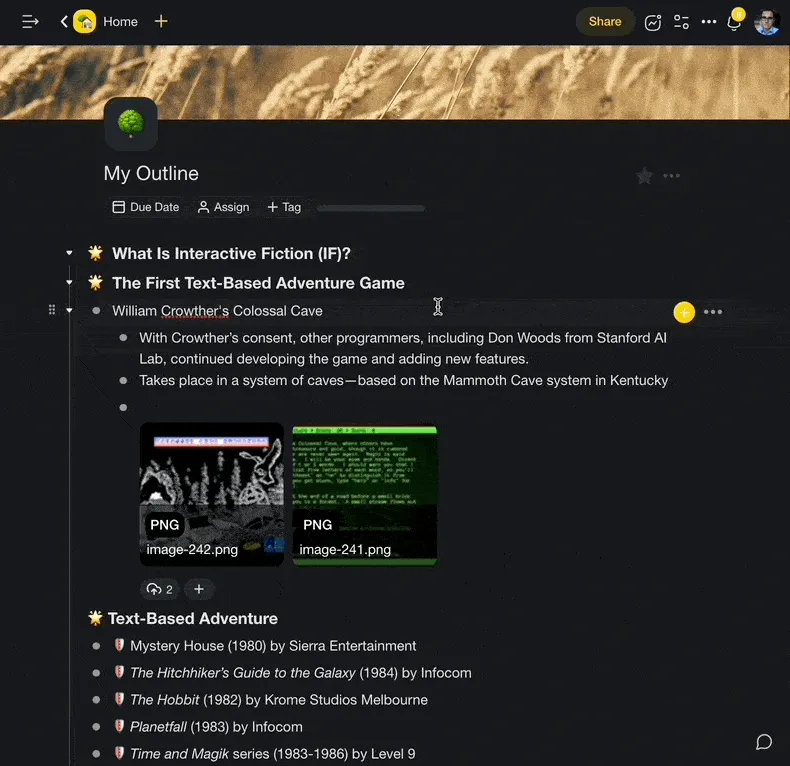
Task: Favorite the page with the star icon
Action: pos(644,176)
